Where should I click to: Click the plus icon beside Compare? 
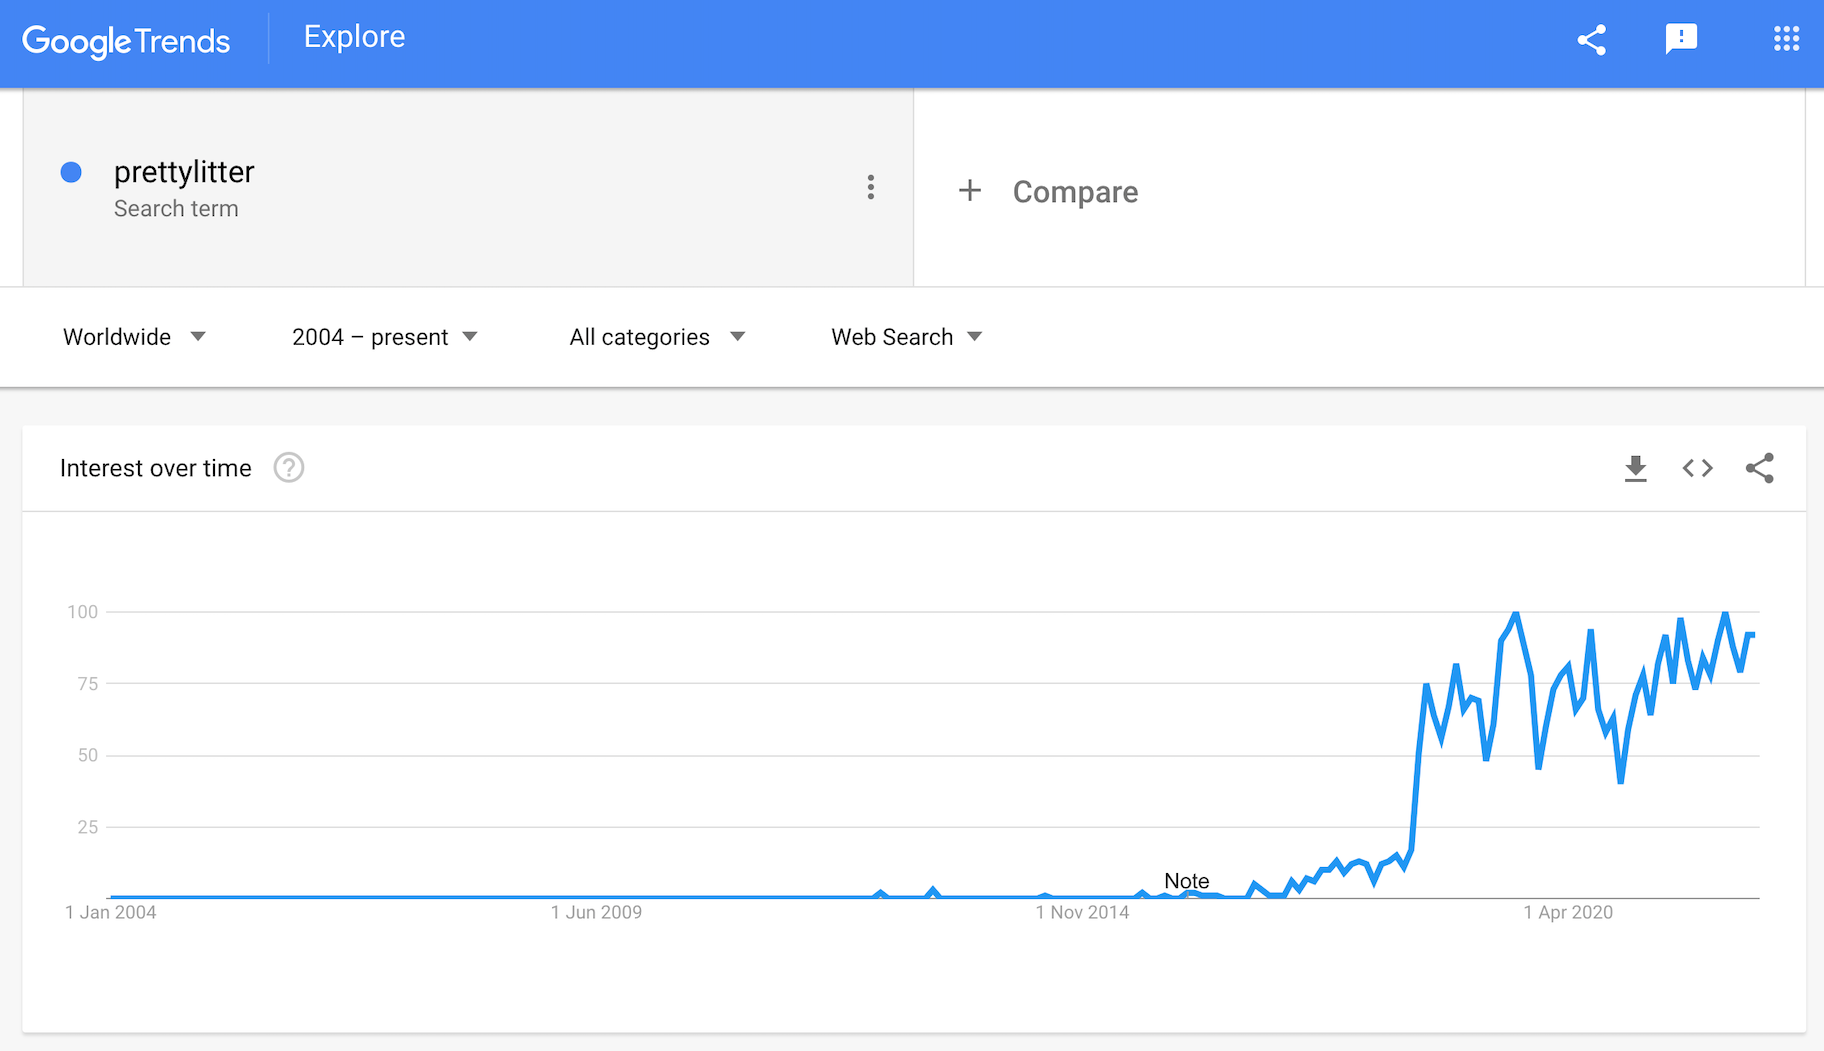coord(969,191)
